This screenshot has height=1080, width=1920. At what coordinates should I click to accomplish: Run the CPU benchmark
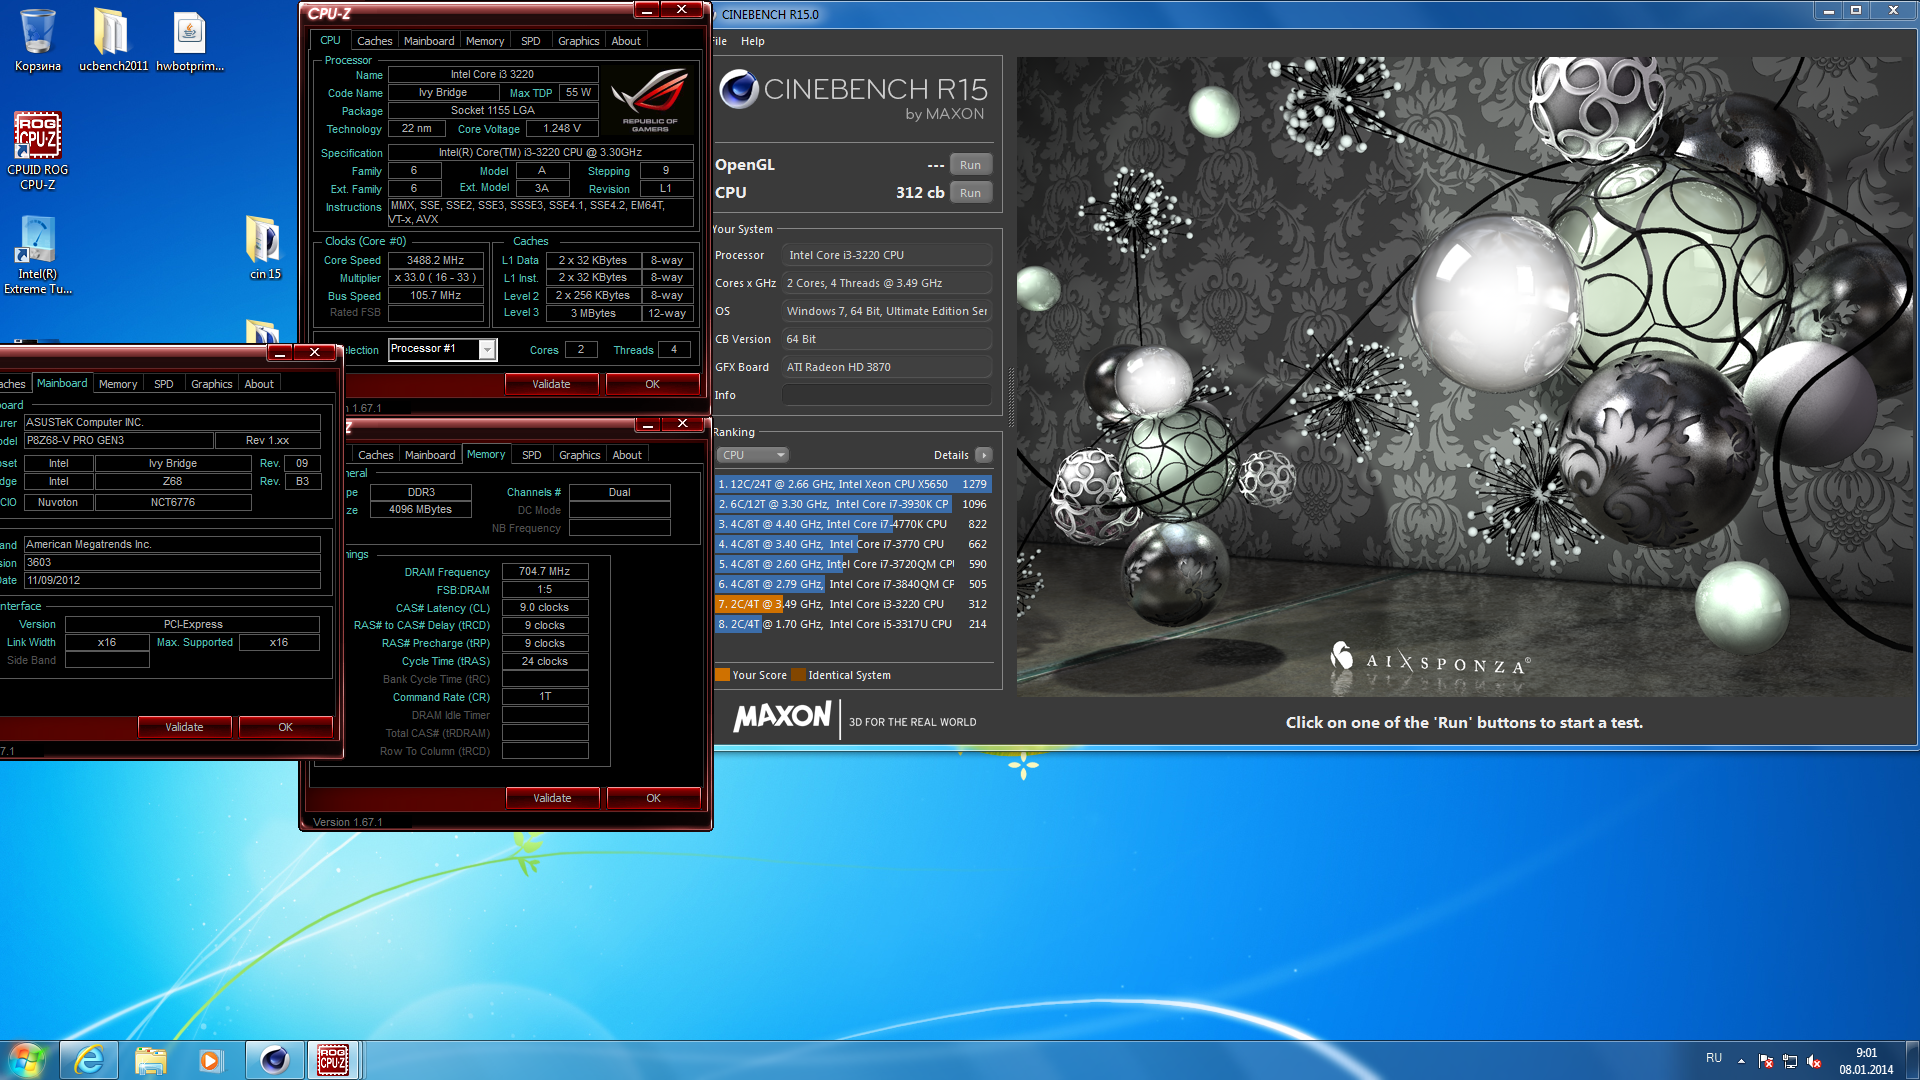point(970,193)
